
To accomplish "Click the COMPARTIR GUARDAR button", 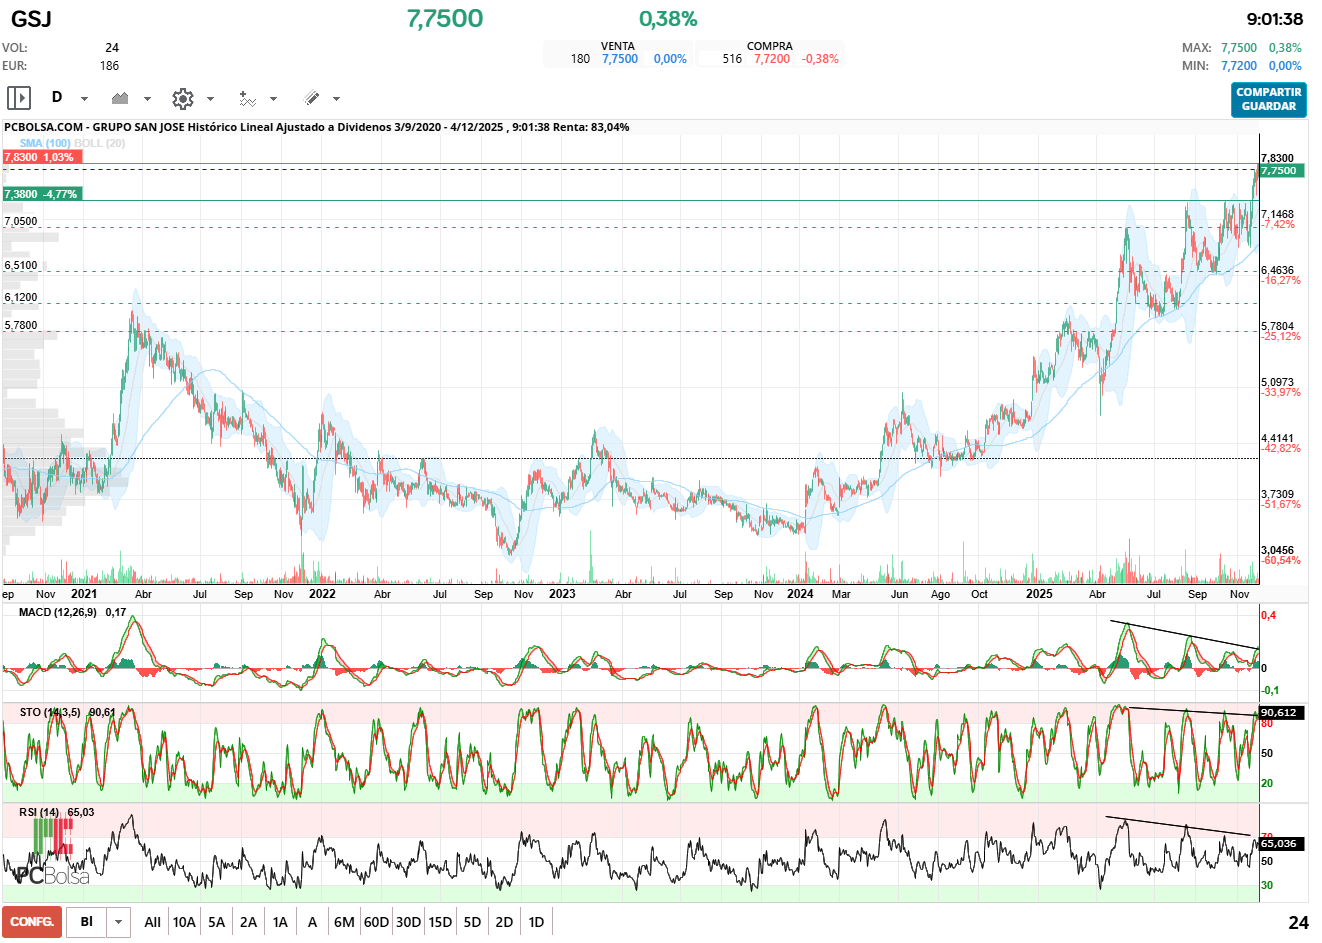I will coord(1268,99).
